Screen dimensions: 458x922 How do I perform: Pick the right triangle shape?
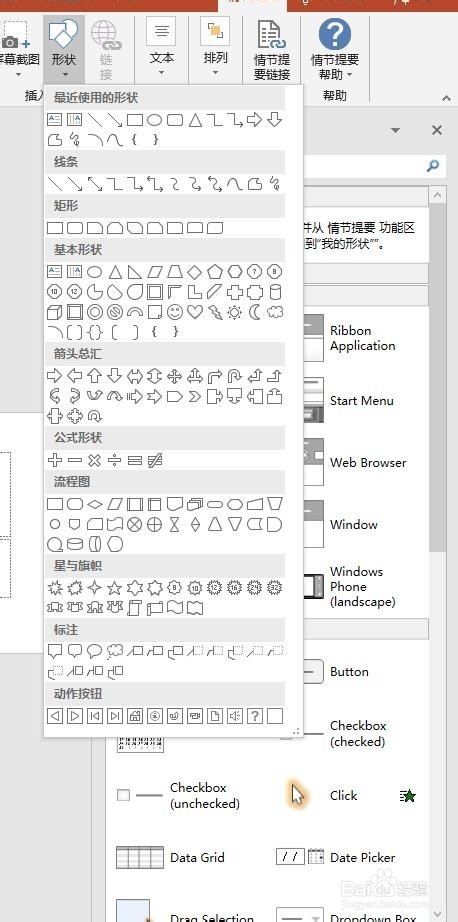tap(135, 272)
